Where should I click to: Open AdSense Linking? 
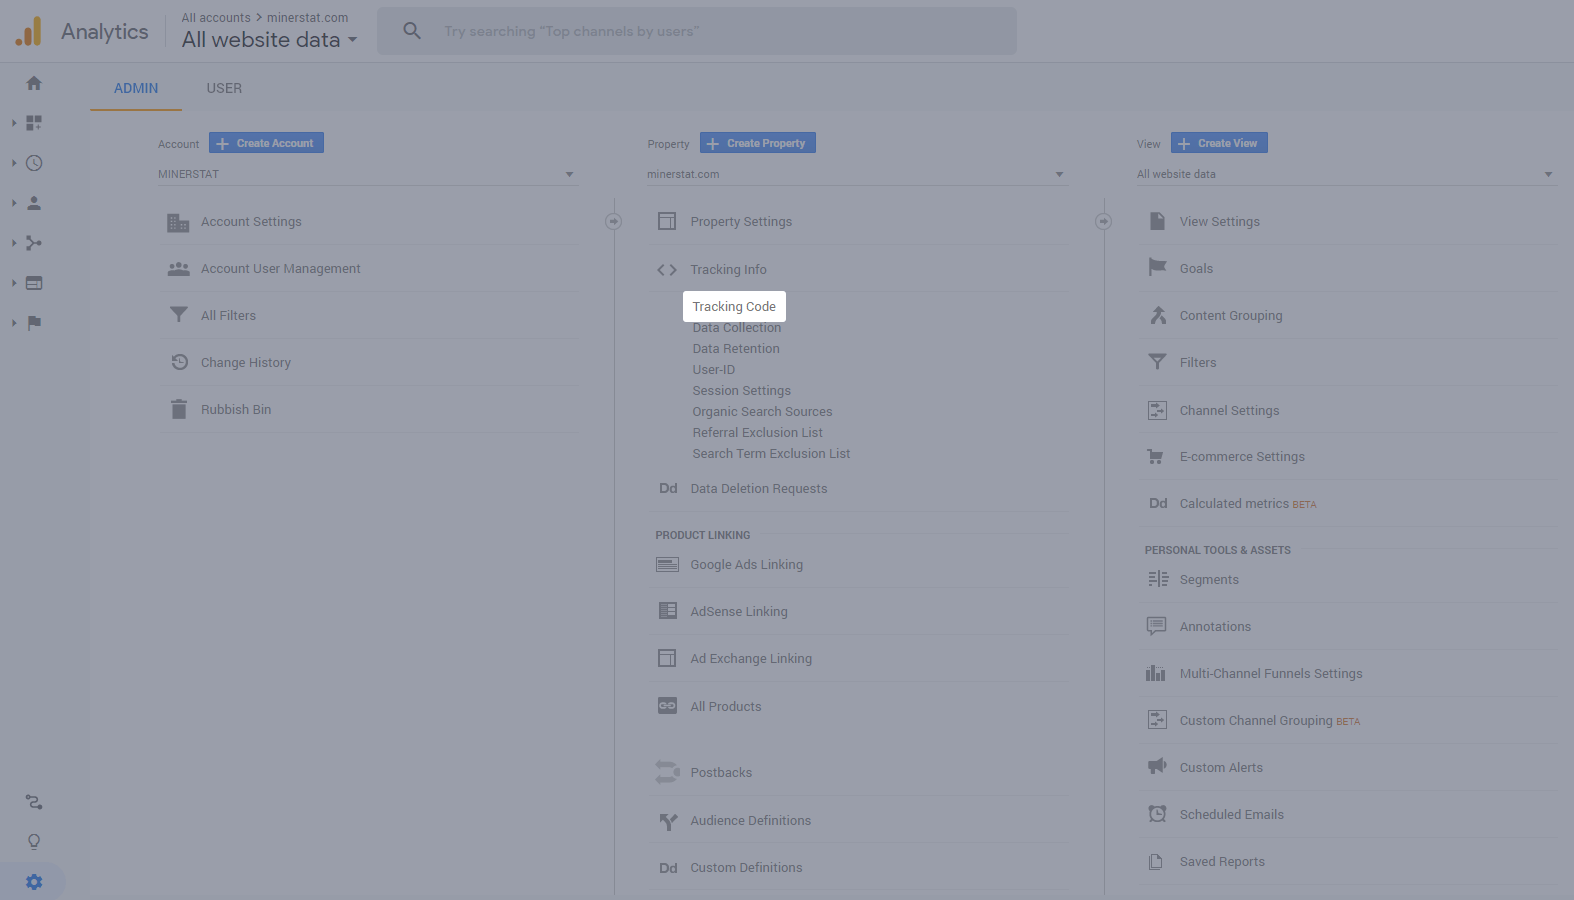point(739,612)
